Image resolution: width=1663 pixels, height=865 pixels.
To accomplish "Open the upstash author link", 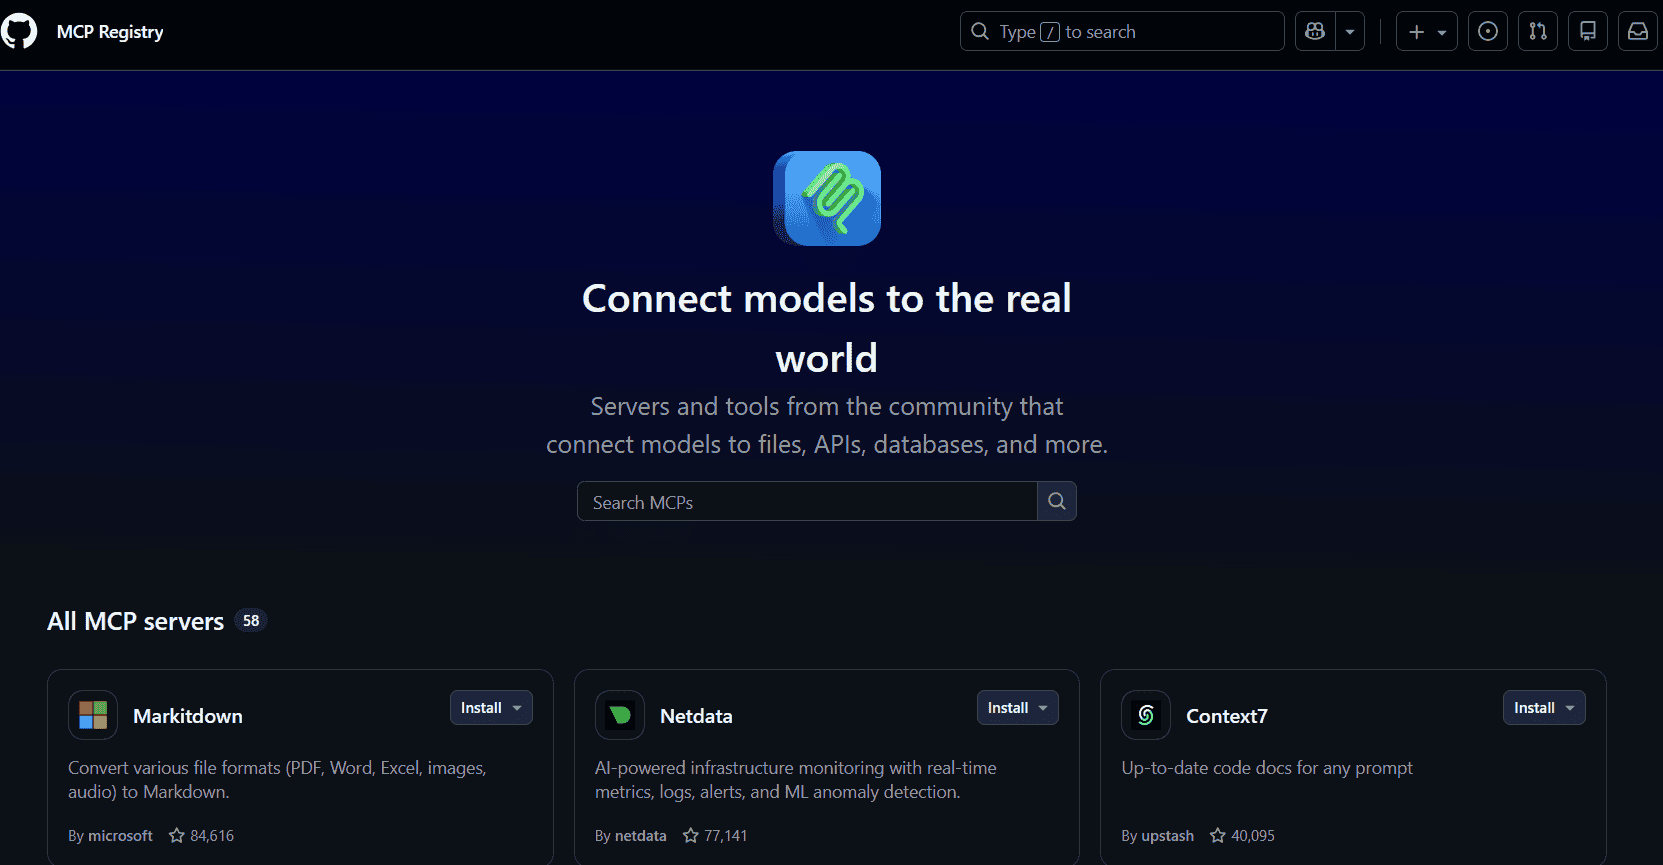I will coord(1168,836).
